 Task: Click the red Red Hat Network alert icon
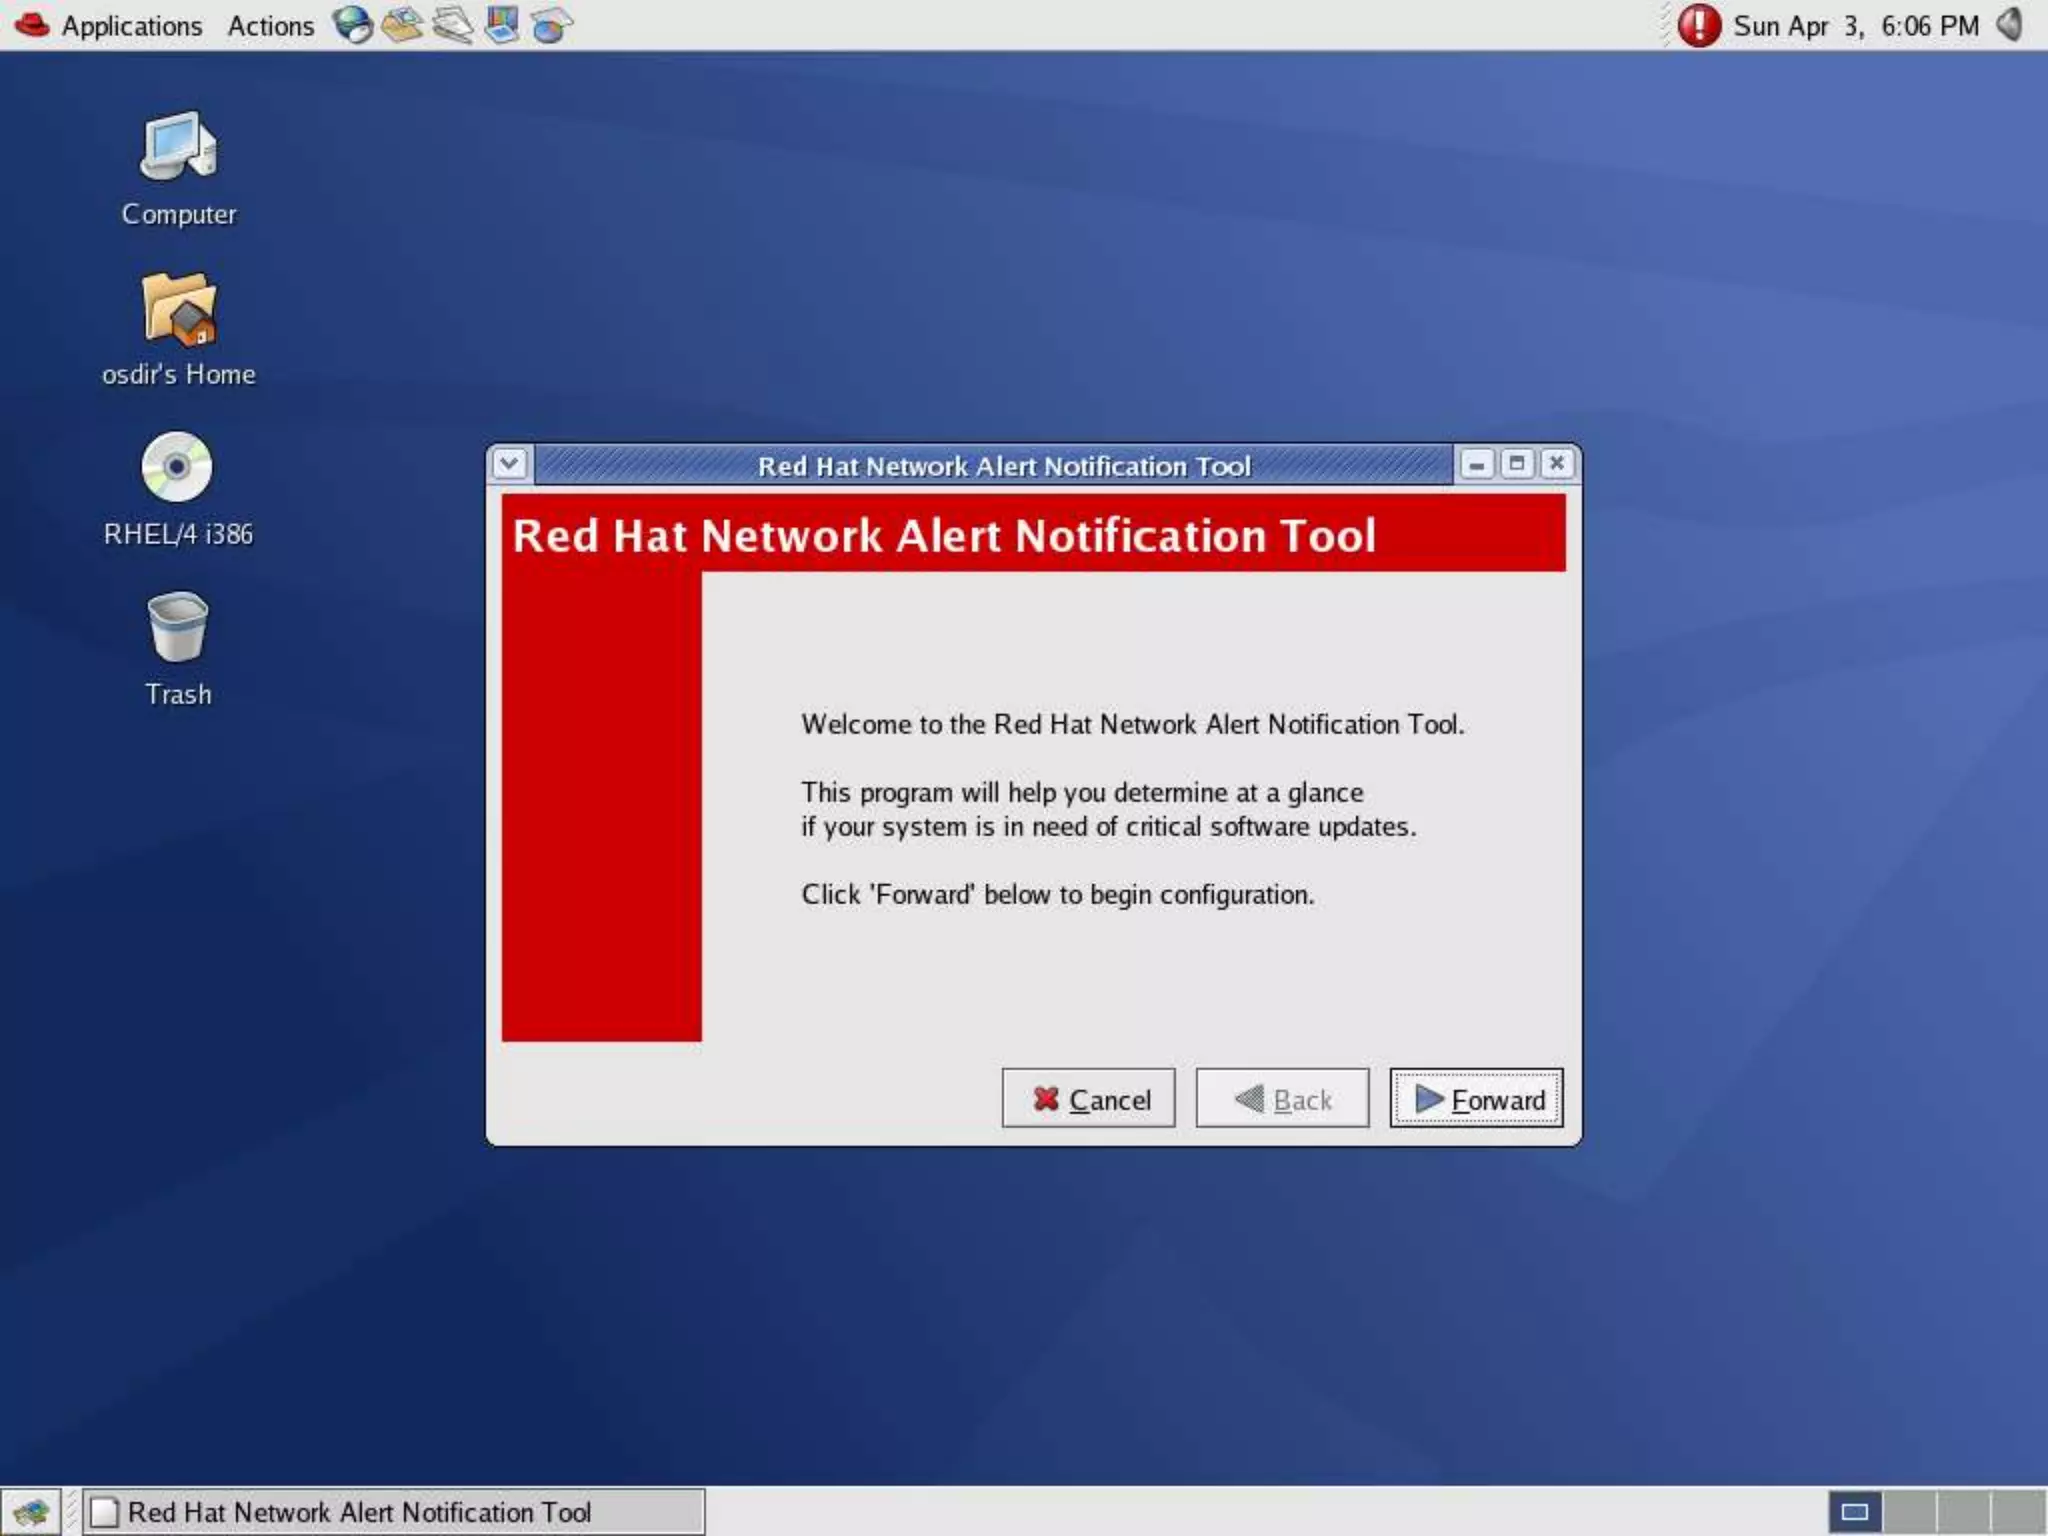pyautogui.click(x=1698, y=26)
